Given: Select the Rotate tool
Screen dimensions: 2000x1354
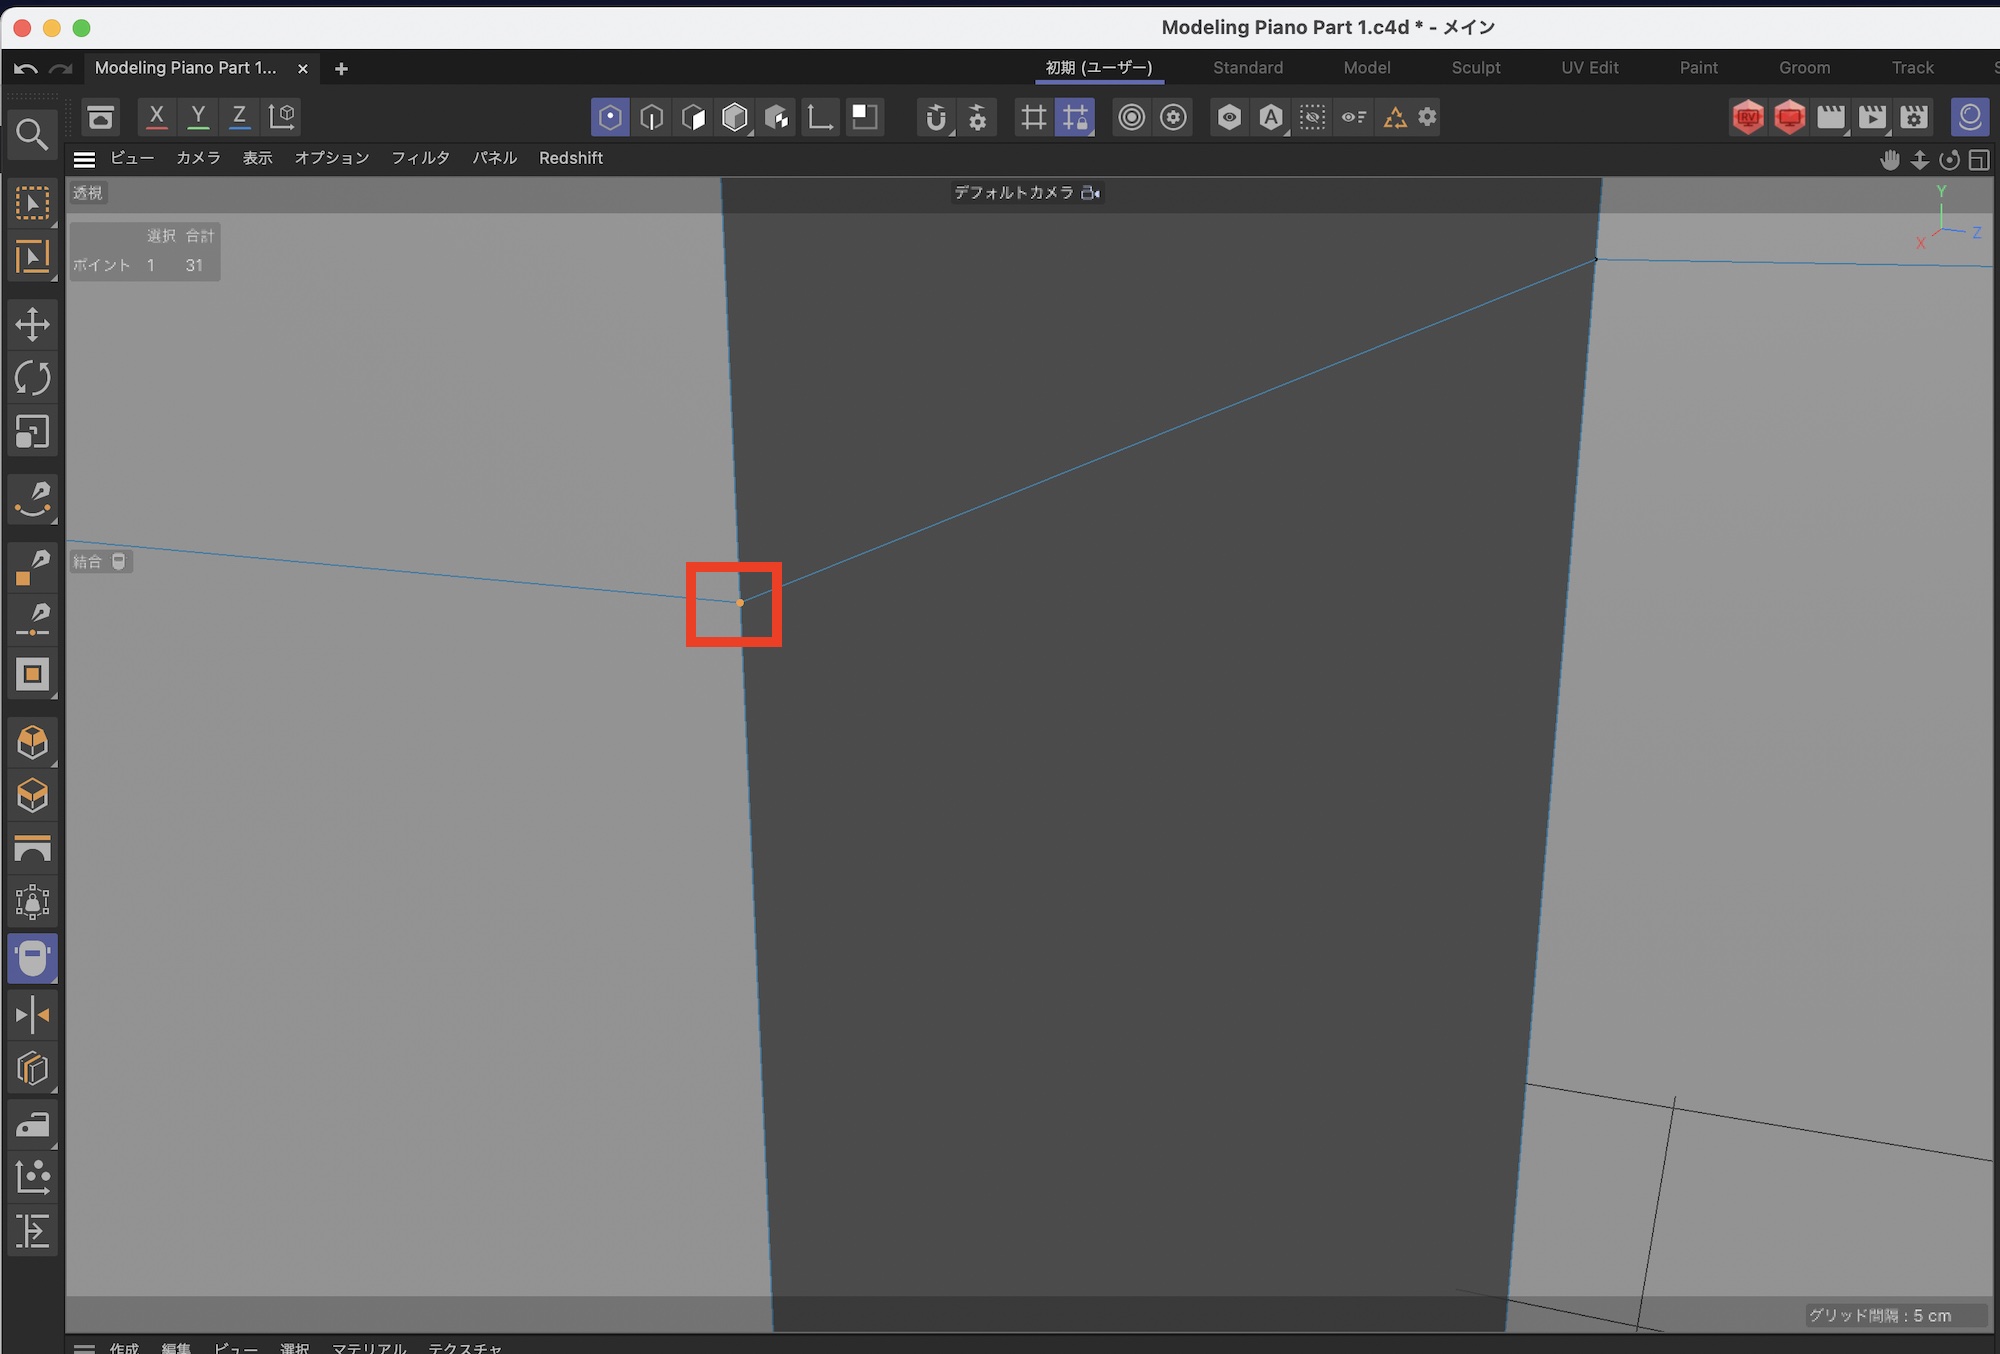Looking at the screenshot, I should (32, 378).
